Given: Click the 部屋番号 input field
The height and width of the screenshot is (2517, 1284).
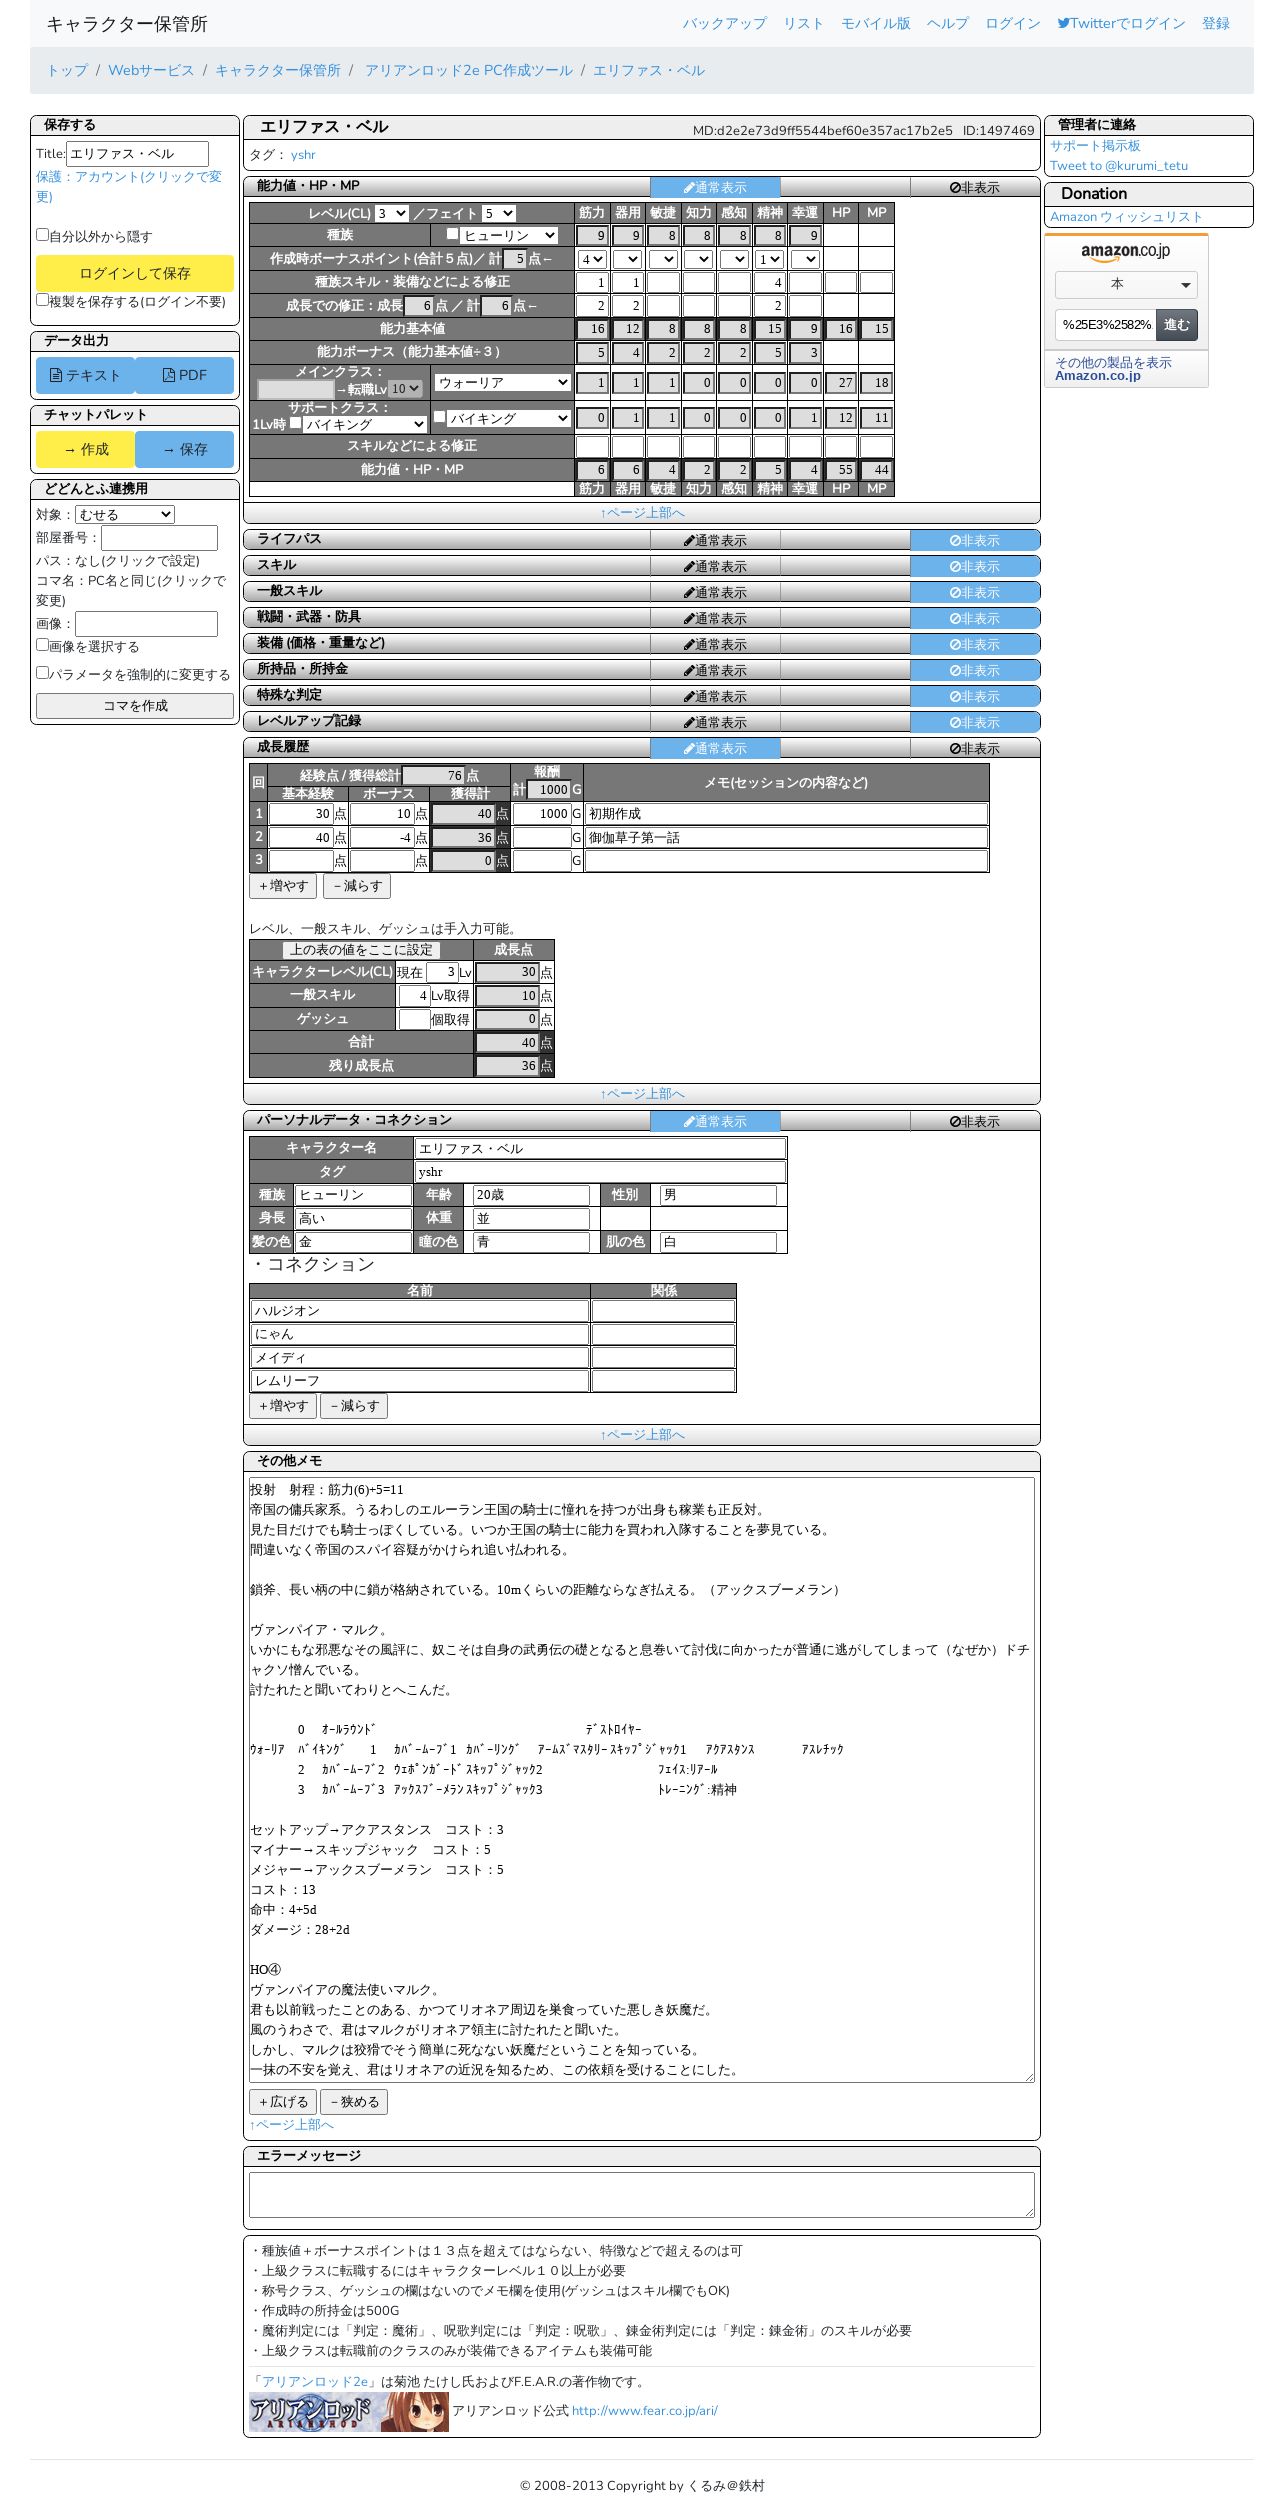Looking at the screenshot, I should [159, 538].
